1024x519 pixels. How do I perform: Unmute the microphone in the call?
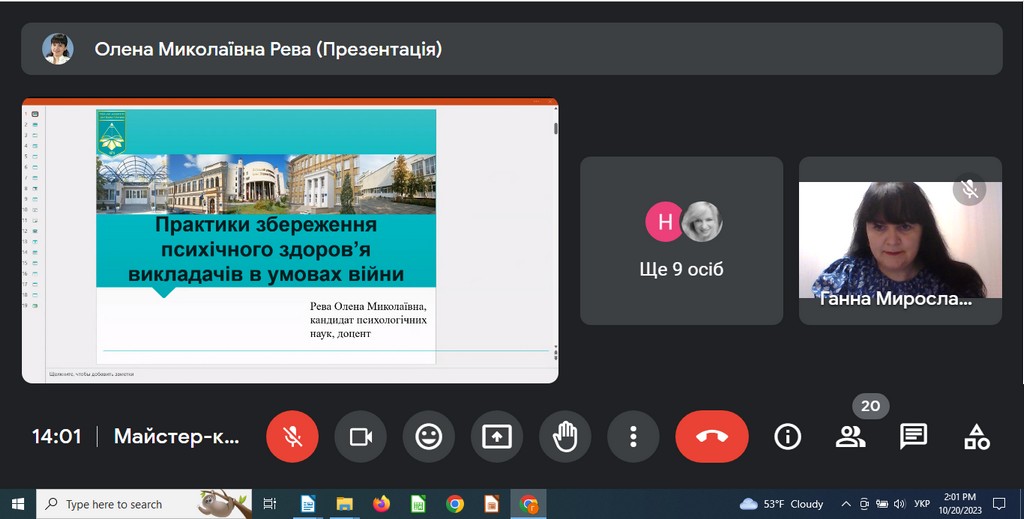(292, 437)
